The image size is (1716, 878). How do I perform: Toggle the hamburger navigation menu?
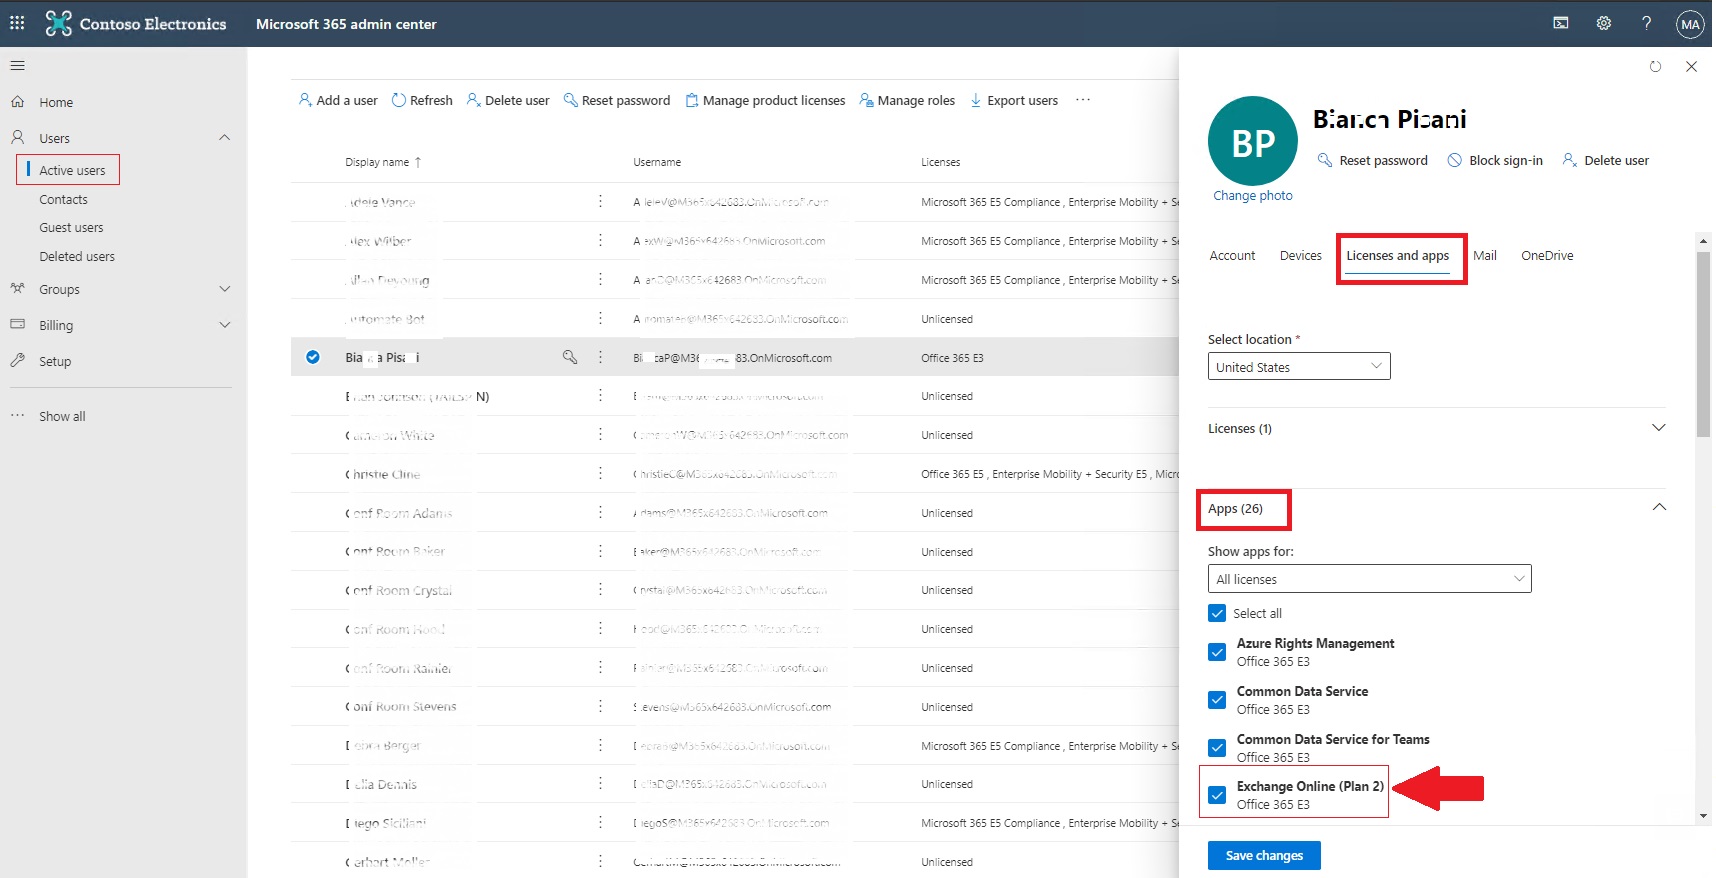pos(17,66)
